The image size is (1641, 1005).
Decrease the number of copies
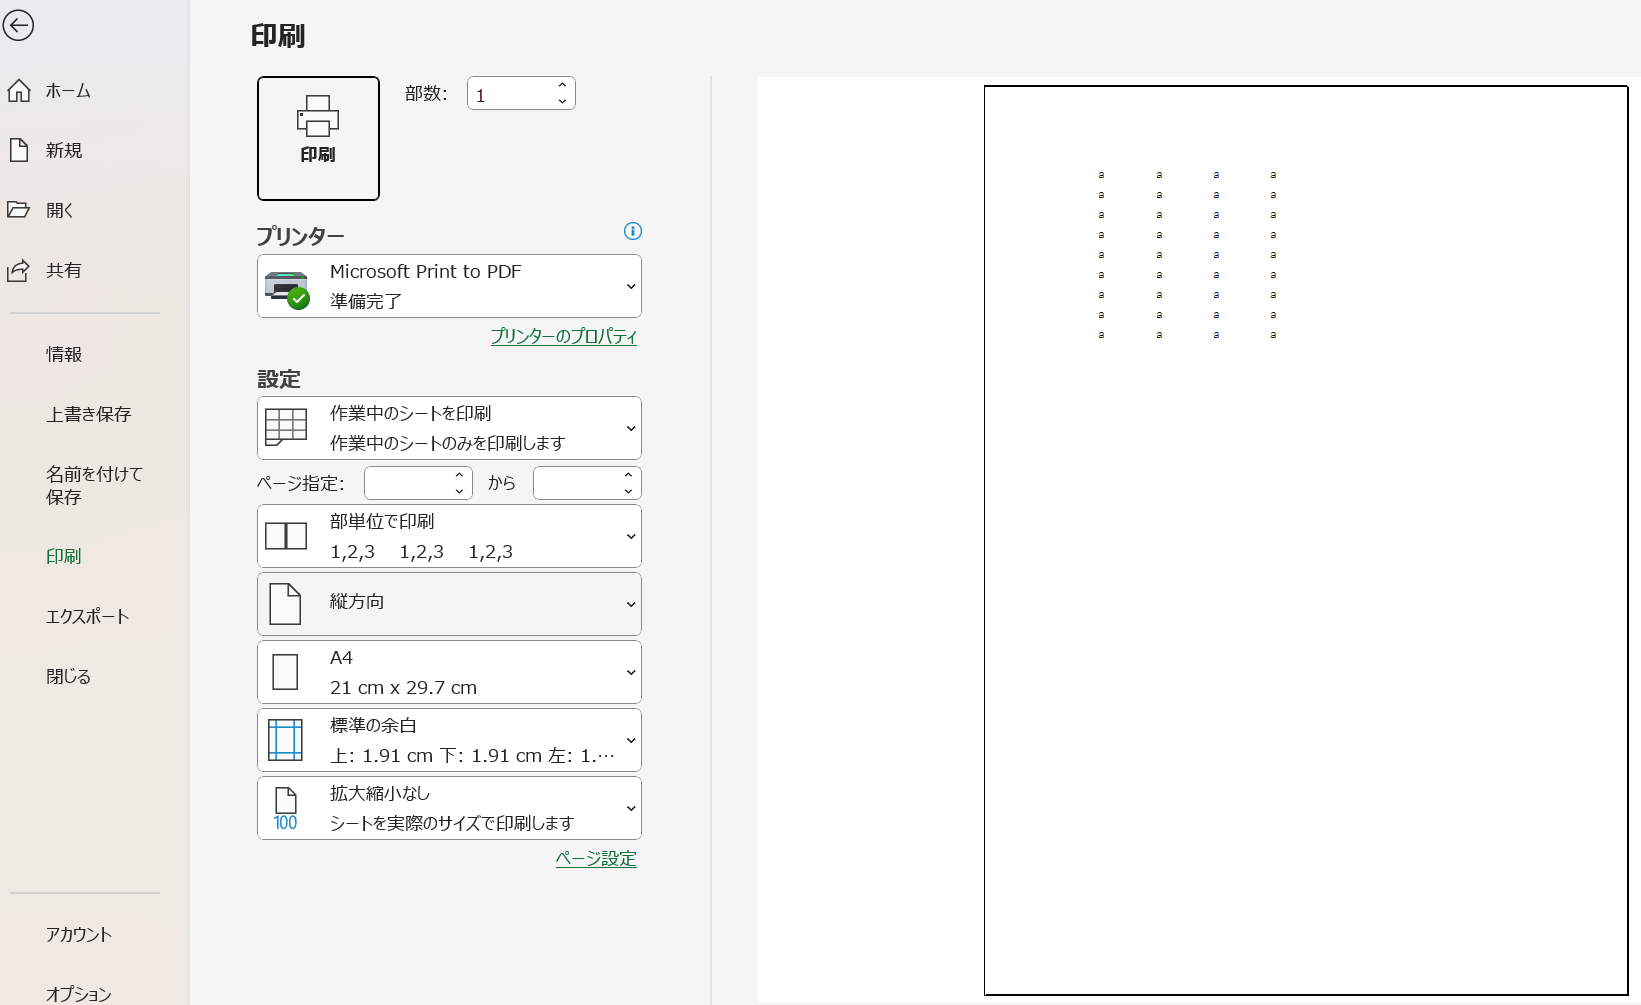coord(562,101)
